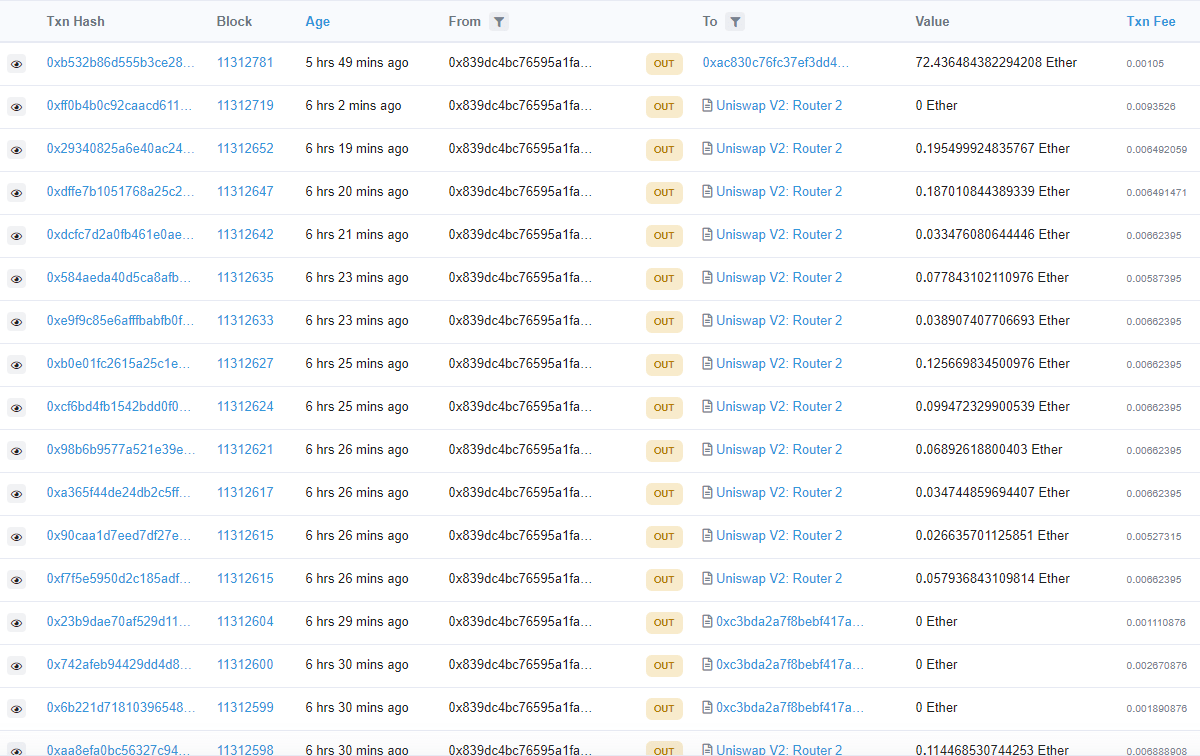
Task: Click the Value column header
Action: click(932, 21)
